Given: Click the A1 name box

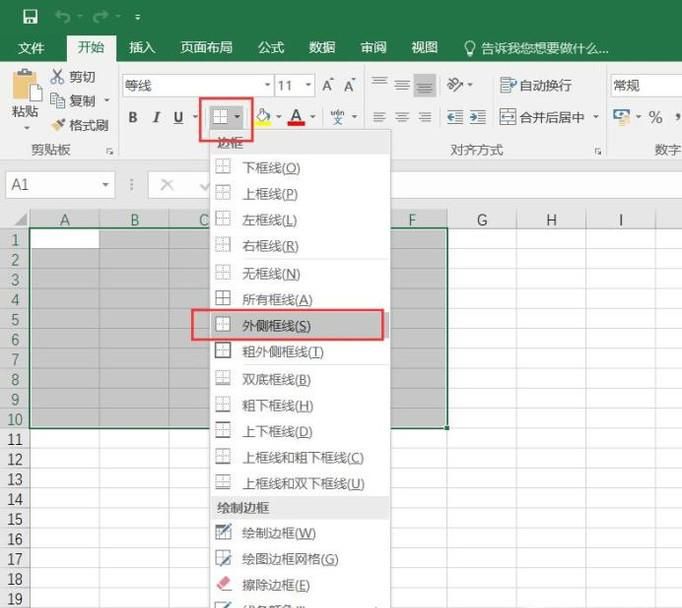Looking at the screenshot, I should coord(60,185).
